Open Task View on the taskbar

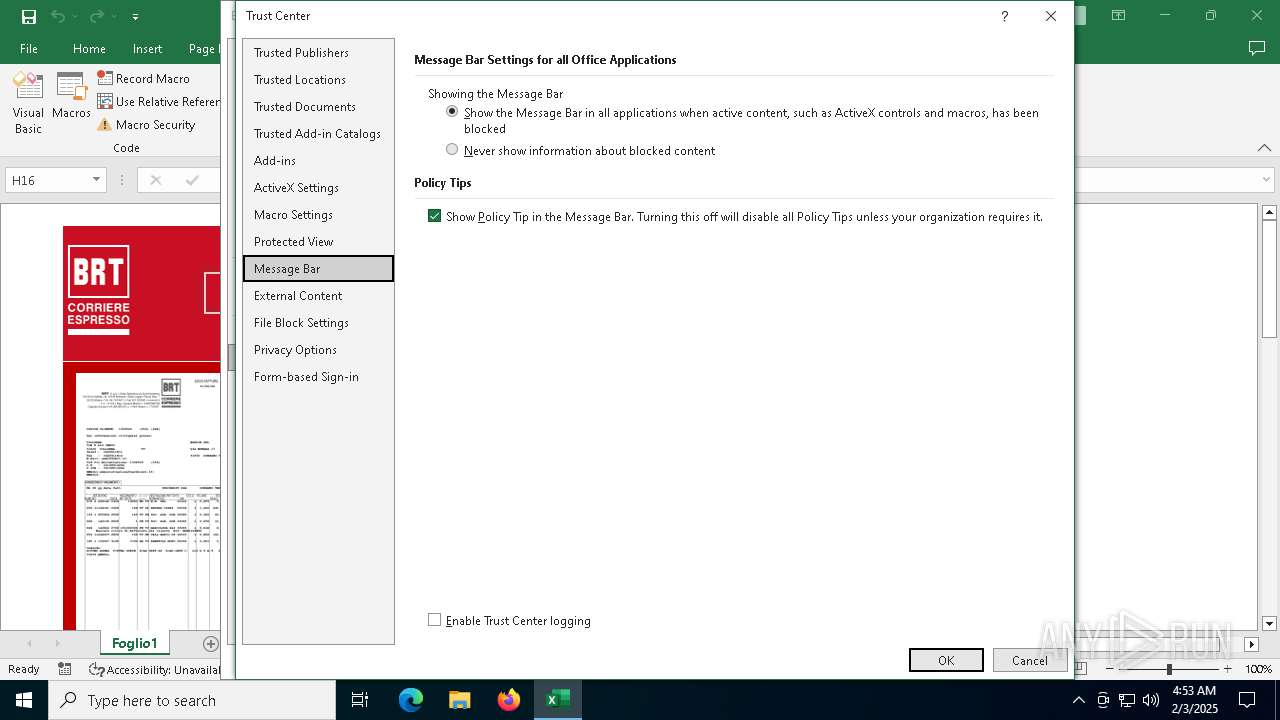pos(360,700)
